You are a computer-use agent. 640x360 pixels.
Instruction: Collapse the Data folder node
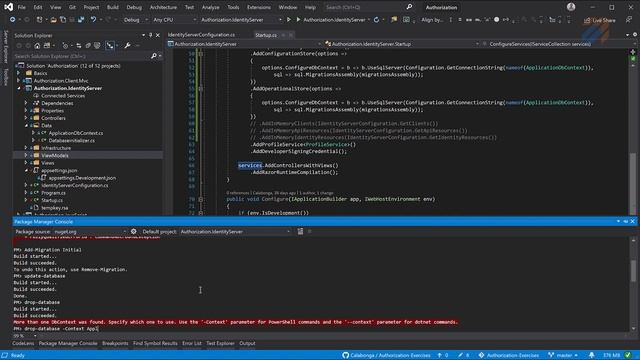click(x=26, y=125)
